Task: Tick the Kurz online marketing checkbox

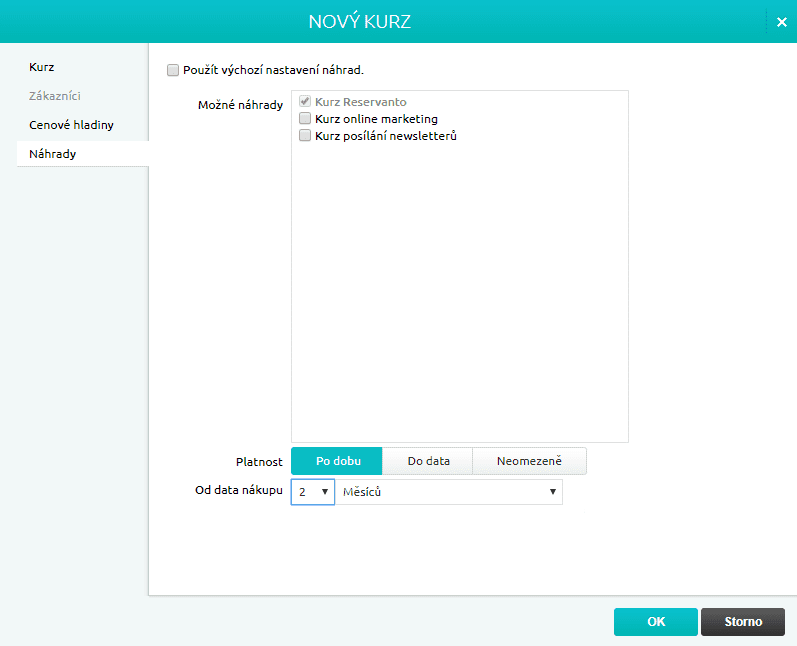Action: 306,119
